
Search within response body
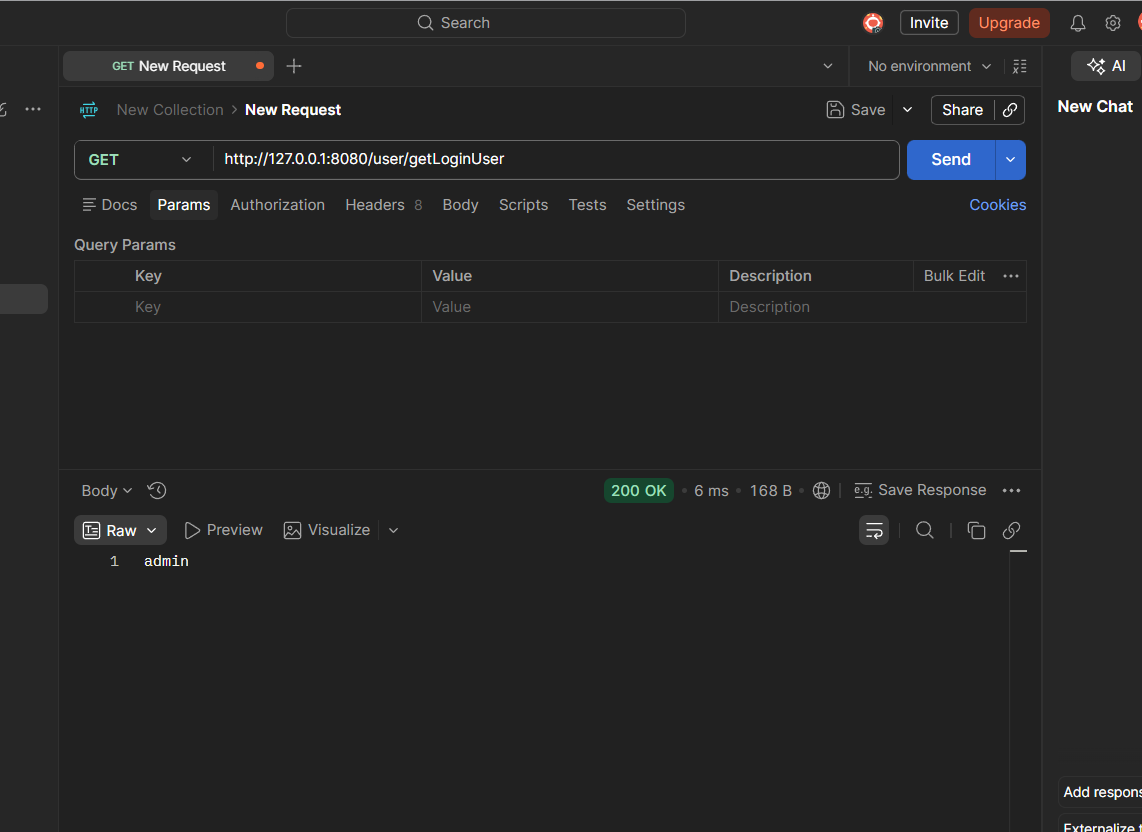pyautogui.click(x=924, y=530)
